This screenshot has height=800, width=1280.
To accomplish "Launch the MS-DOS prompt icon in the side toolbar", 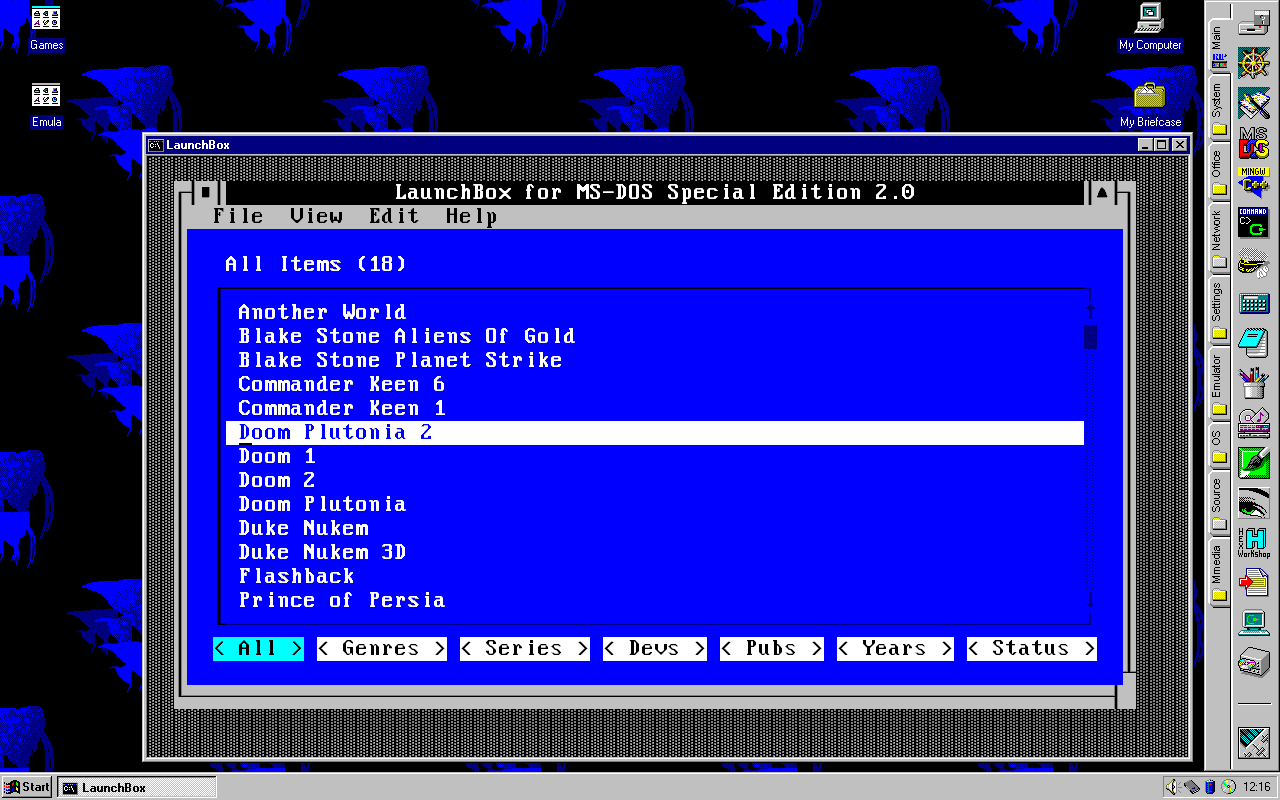I will point(1253,141).
